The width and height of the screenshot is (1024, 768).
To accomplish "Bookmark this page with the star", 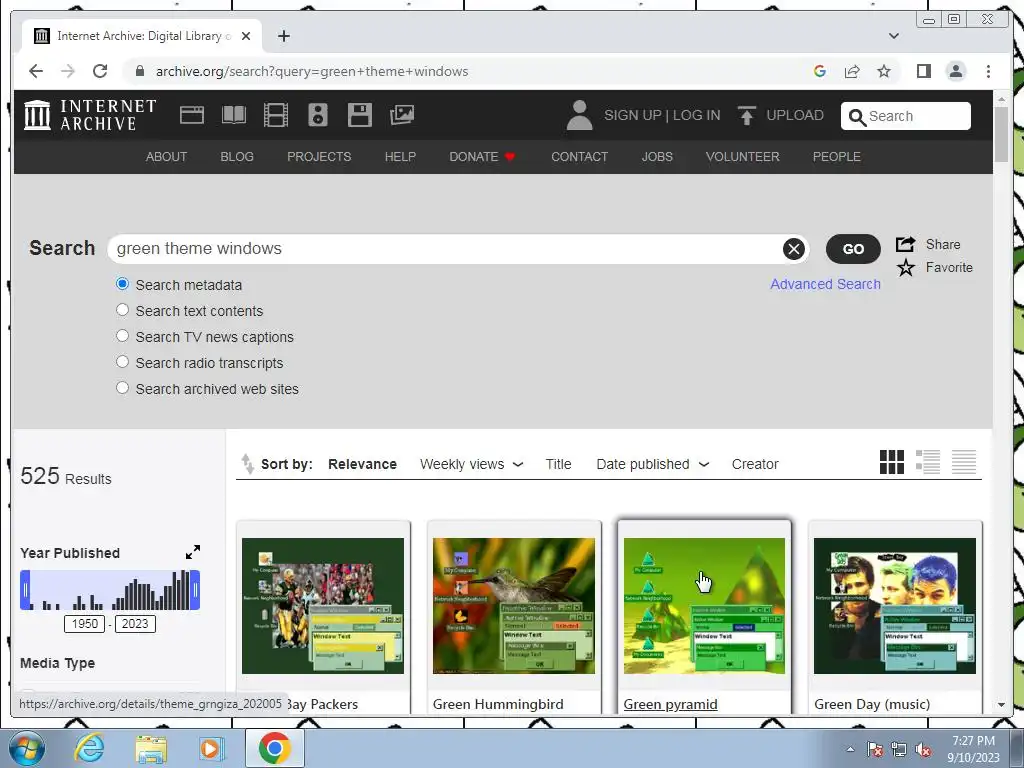I will click(x=884, y=71).
